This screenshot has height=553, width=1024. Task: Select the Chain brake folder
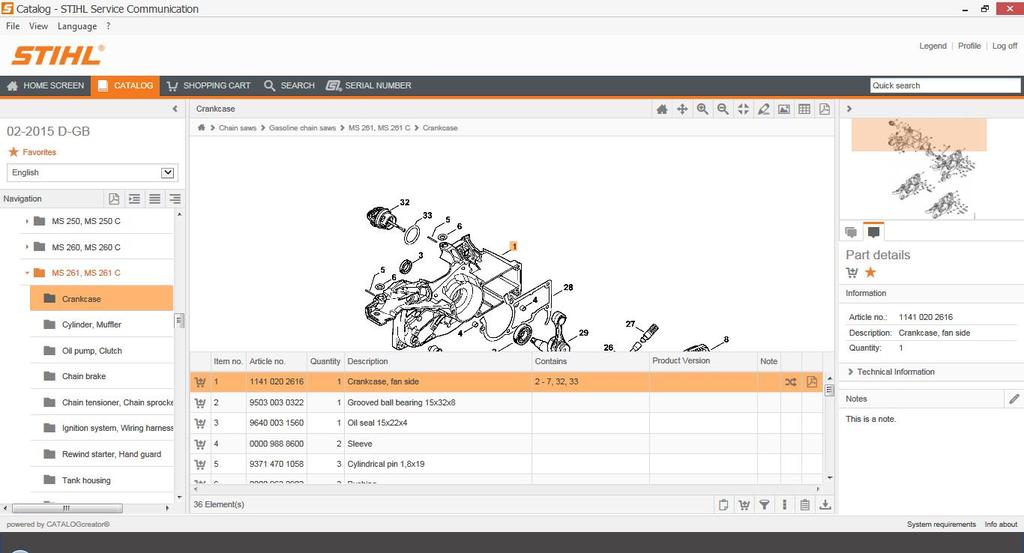(x=102, y=376)
